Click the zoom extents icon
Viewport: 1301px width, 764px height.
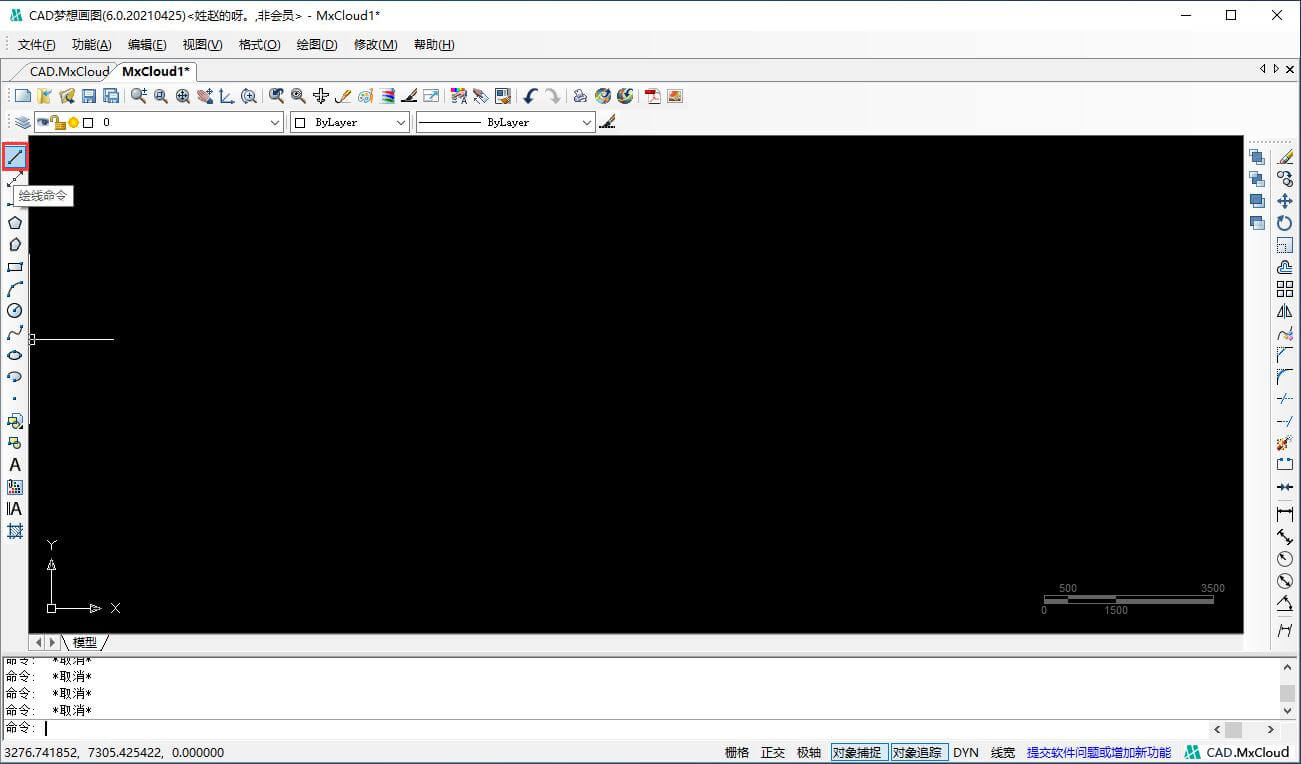coord(183,96)
